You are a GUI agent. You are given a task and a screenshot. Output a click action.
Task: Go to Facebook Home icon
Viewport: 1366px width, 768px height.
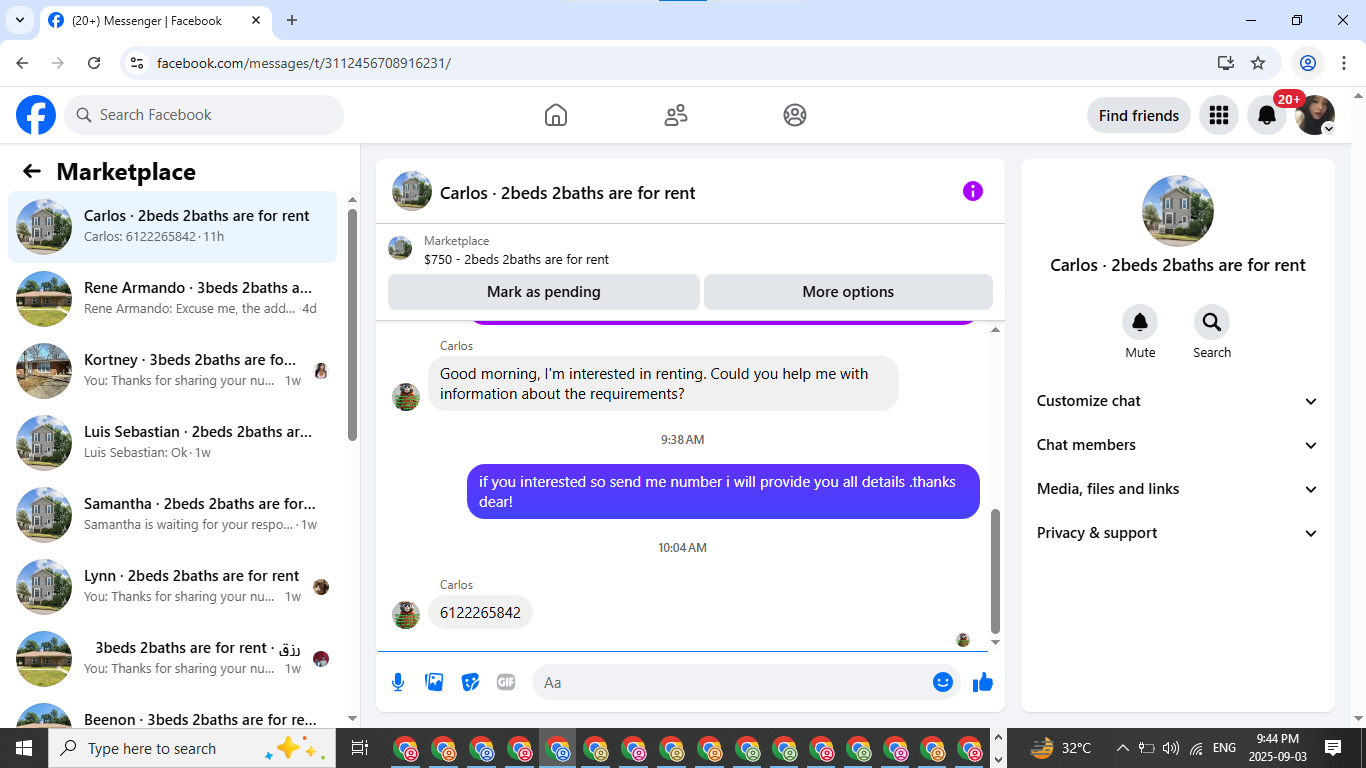pyautogui.click(x=556, y=115)
